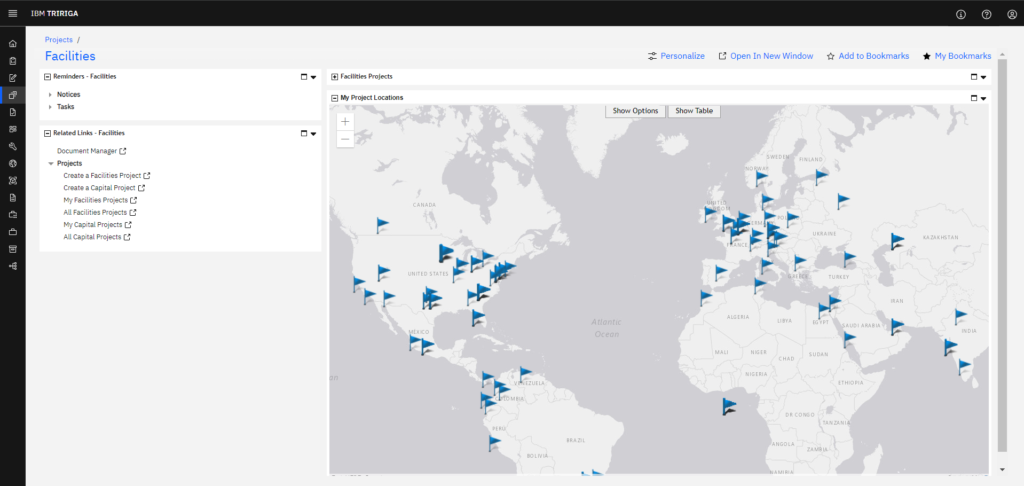Click the Show Options button on the map

tap(635, 110)
